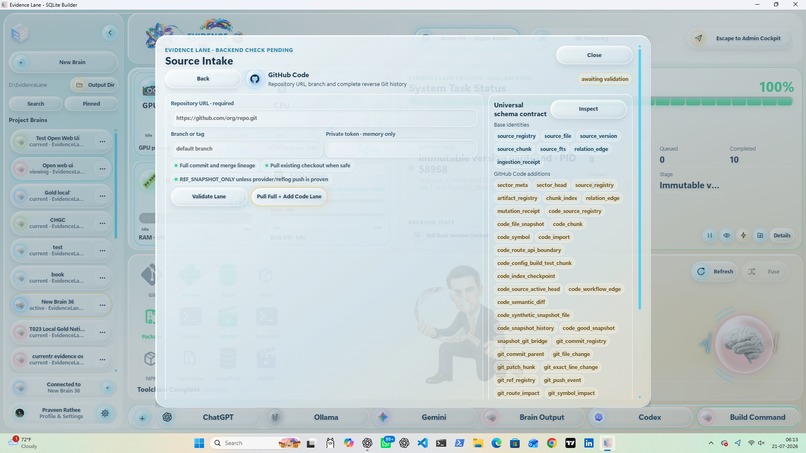Open options menu for New Brain 36
The image size is (806, 453).
(102, 305)
